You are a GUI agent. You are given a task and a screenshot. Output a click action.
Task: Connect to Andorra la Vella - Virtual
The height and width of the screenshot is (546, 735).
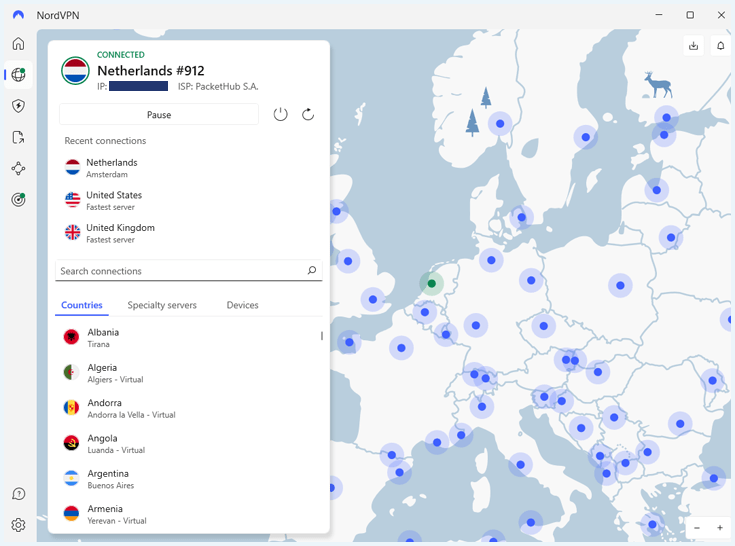[188, 408]
